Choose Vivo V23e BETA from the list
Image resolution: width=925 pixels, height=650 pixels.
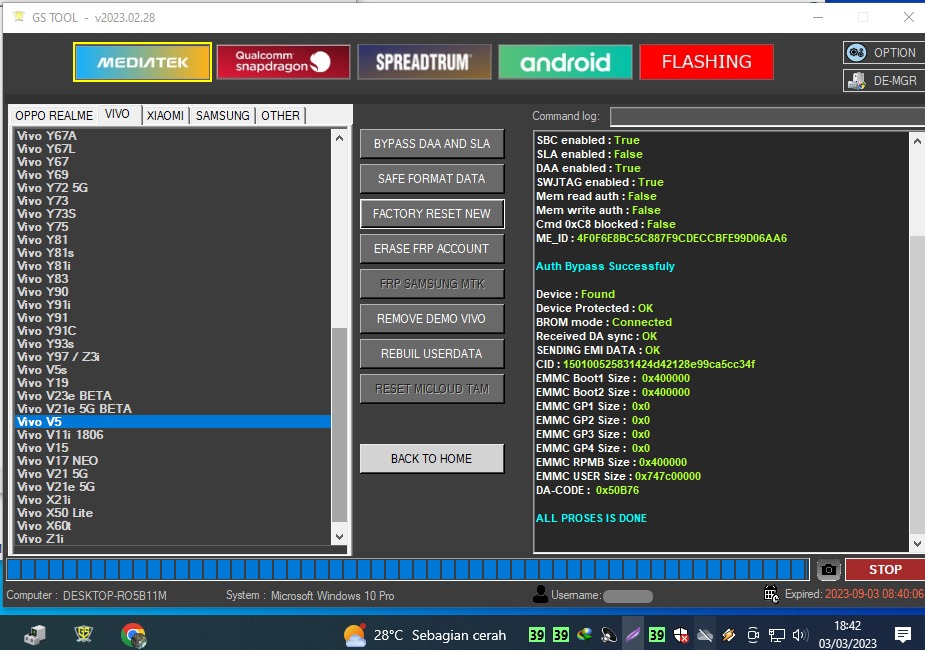click(172, 395)
